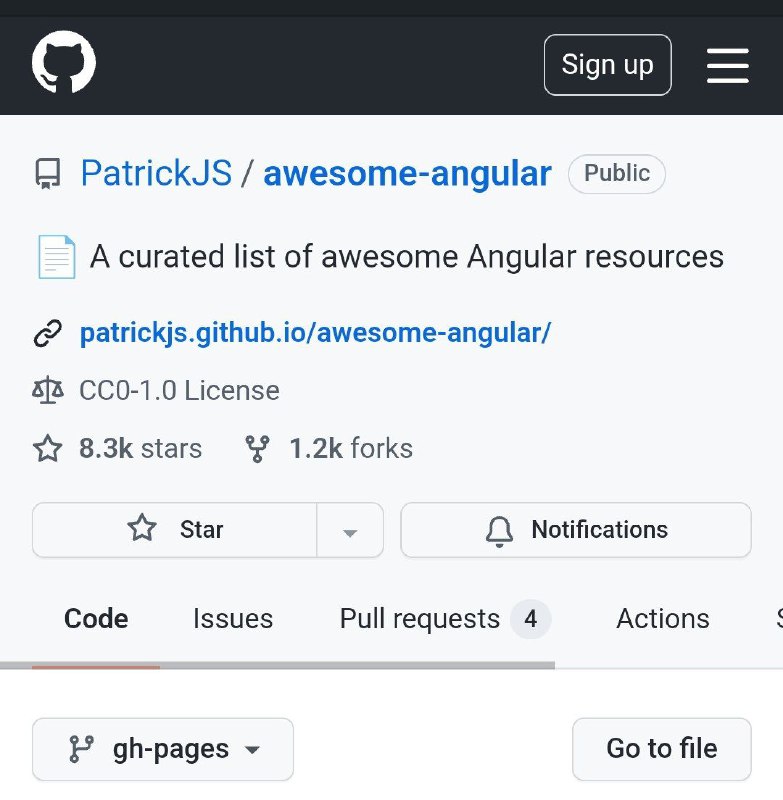Switch to the Issues tab
The height and width of the screenshot is (800, 783).
click(x=233, y=619)
